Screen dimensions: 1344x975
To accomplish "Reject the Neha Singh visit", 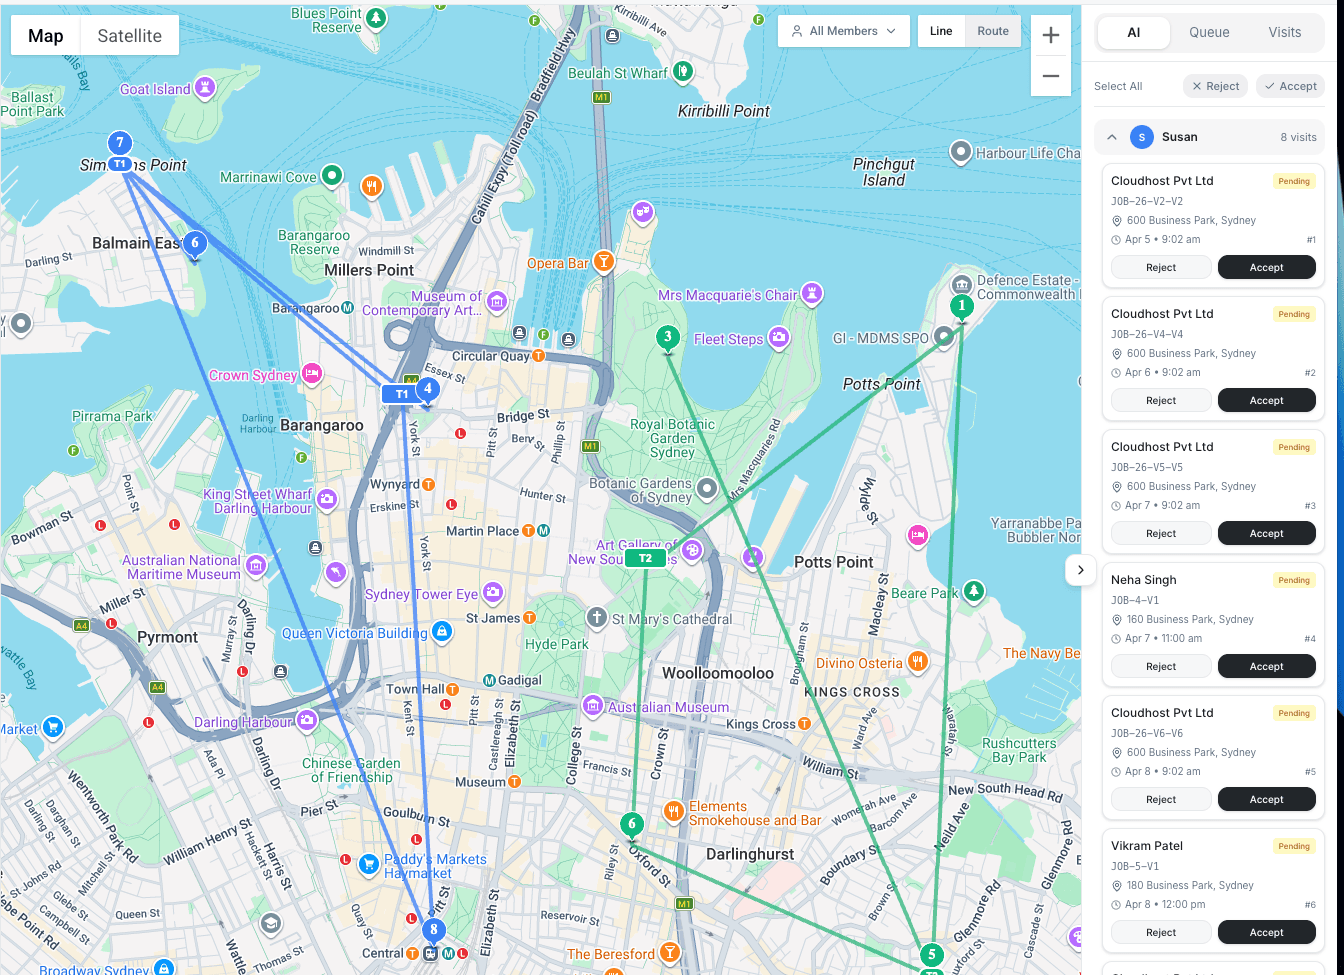I will click(1160, 666).
